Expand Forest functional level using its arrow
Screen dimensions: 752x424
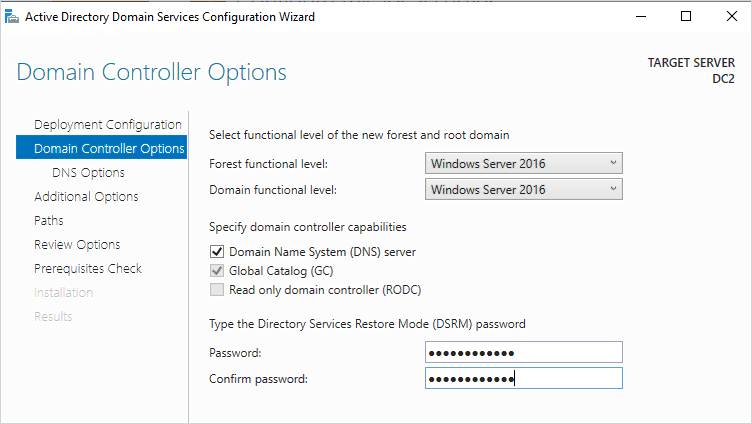click(613, 163)
